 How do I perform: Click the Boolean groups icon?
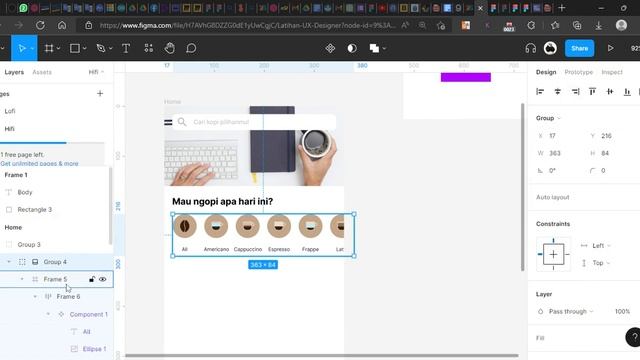(x=374, y=49)
